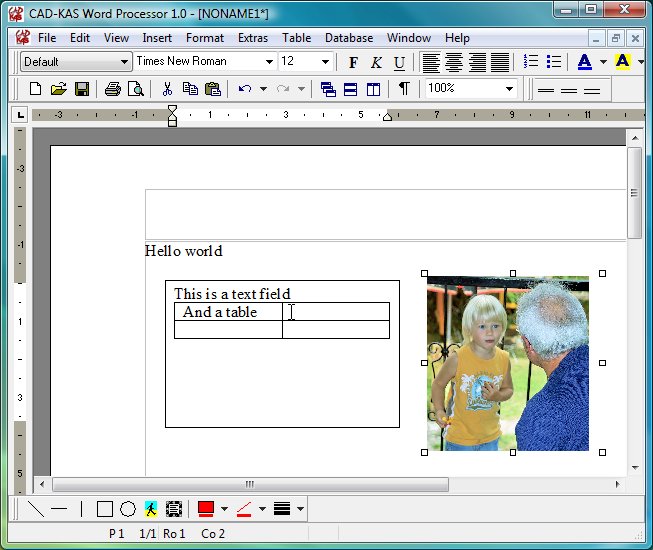Toggle bold formatting with F button
This screenshot has width=653, height=550.
[353, 62]
